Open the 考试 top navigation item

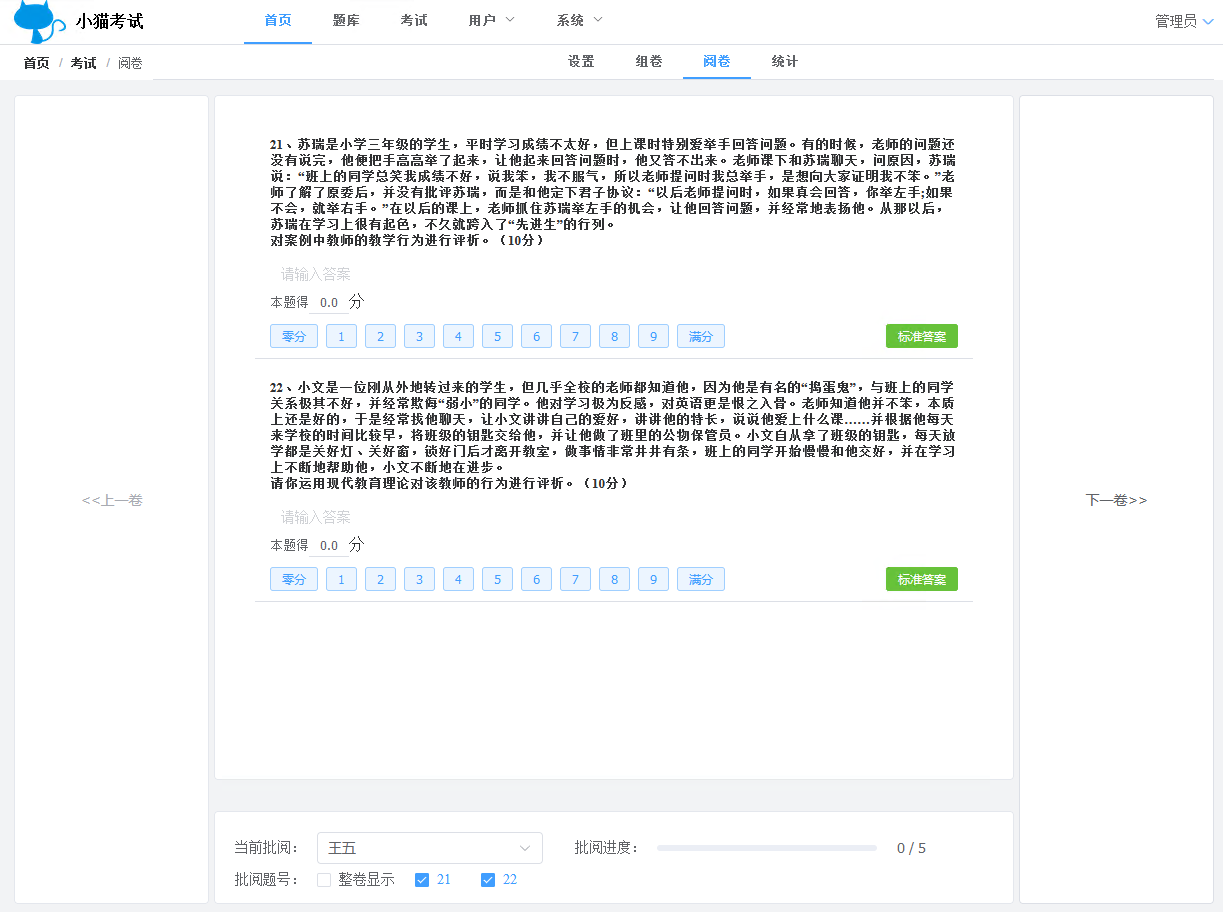click(414, 20)
